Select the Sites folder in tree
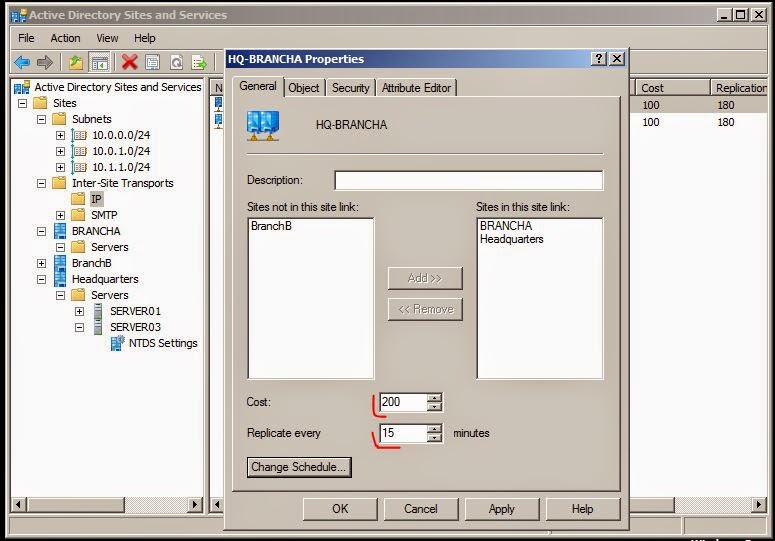 point(65,103)
